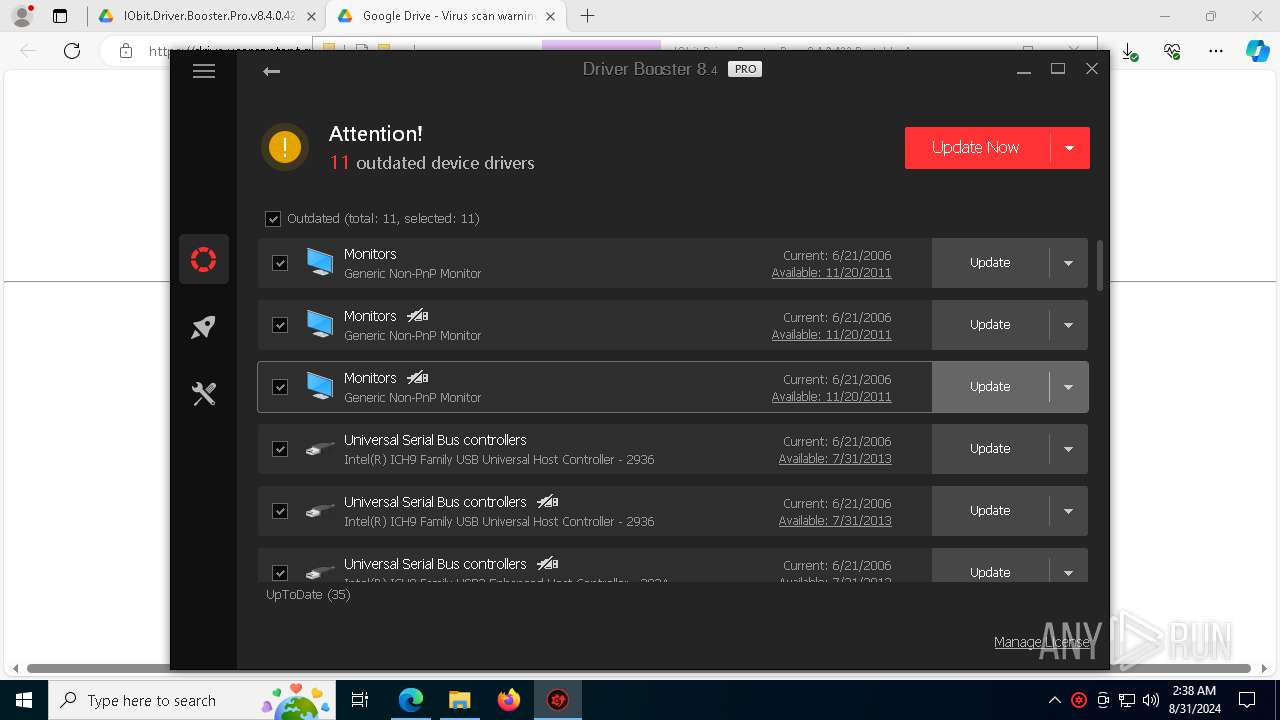The image size is (1280, 720).
Task: Open Firefox from the taskbar
Action: pyautogui.click(x=509, y=700)
